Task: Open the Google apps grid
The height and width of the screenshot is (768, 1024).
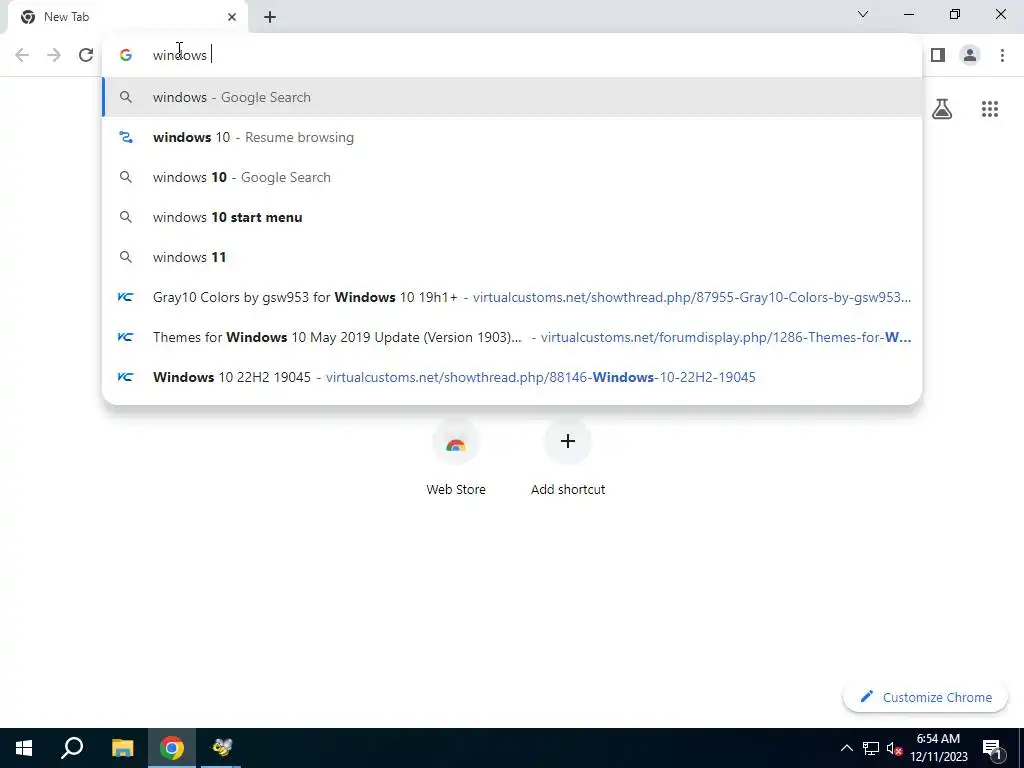Action: click(990, 109)
